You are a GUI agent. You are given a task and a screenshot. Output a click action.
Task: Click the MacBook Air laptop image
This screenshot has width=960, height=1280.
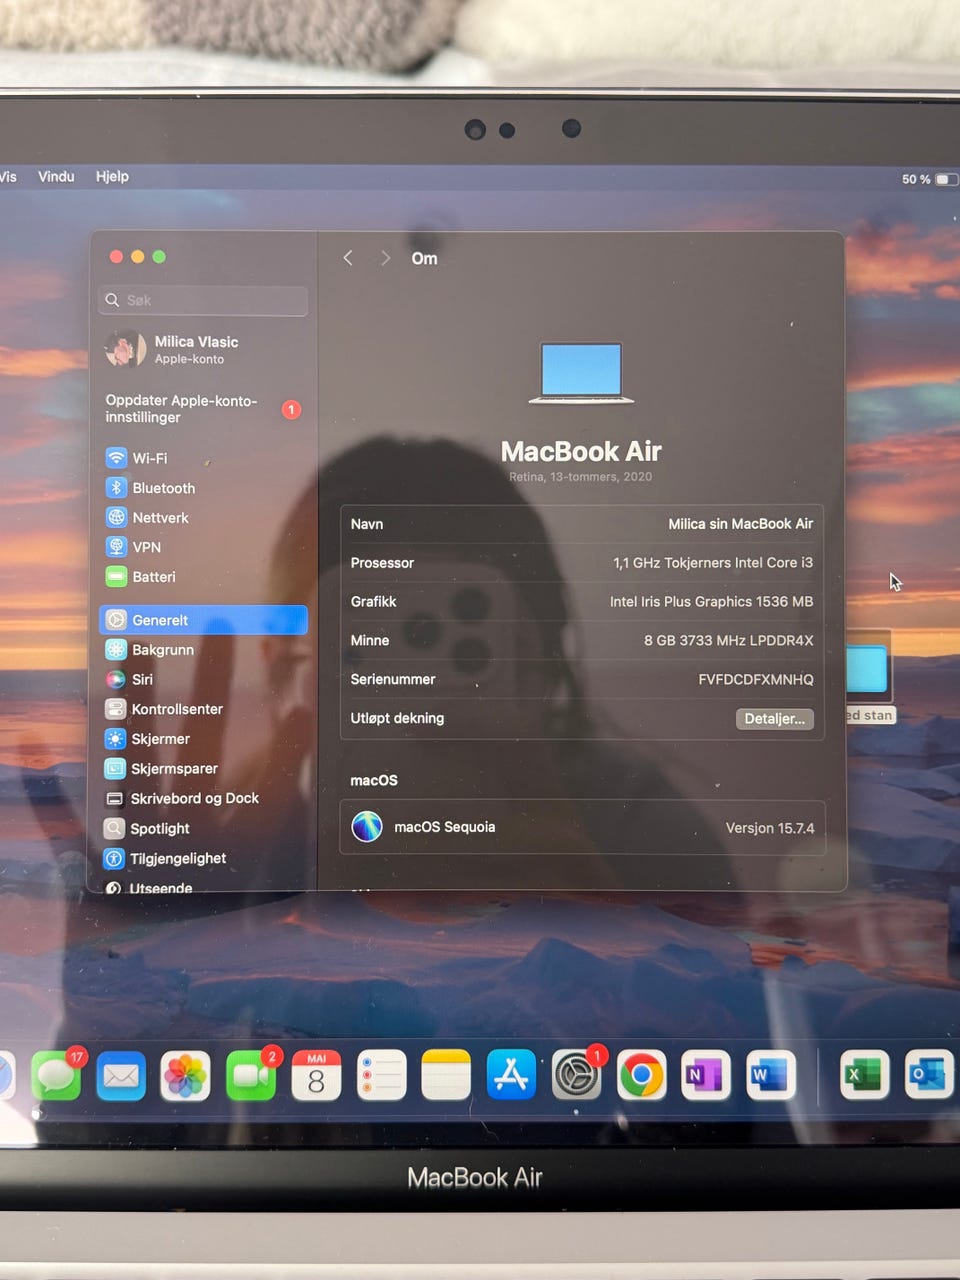coord(581,372)
